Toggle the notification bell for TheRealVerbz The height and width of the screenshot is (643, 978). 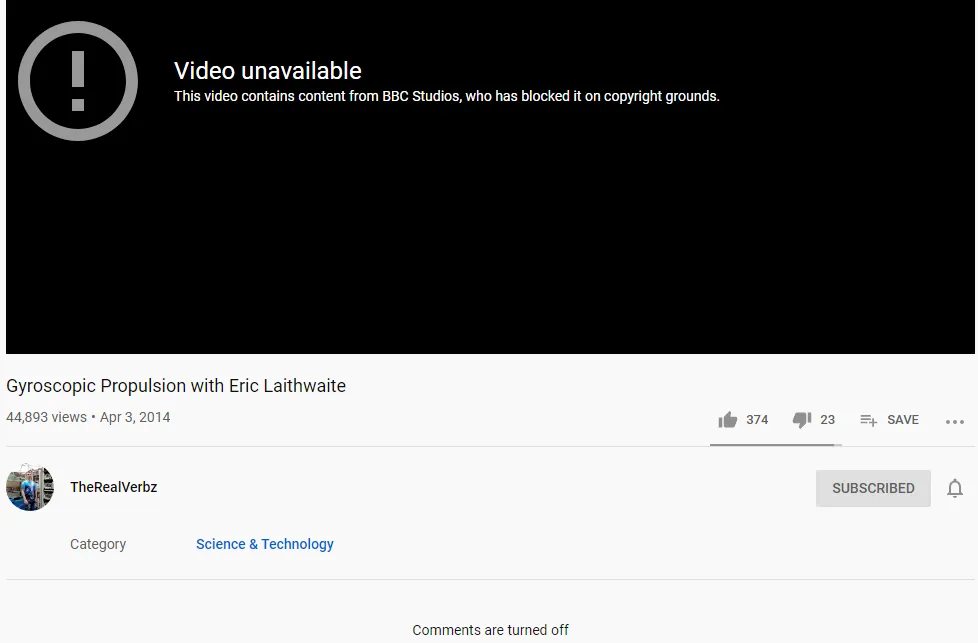(x=954, y=488)
